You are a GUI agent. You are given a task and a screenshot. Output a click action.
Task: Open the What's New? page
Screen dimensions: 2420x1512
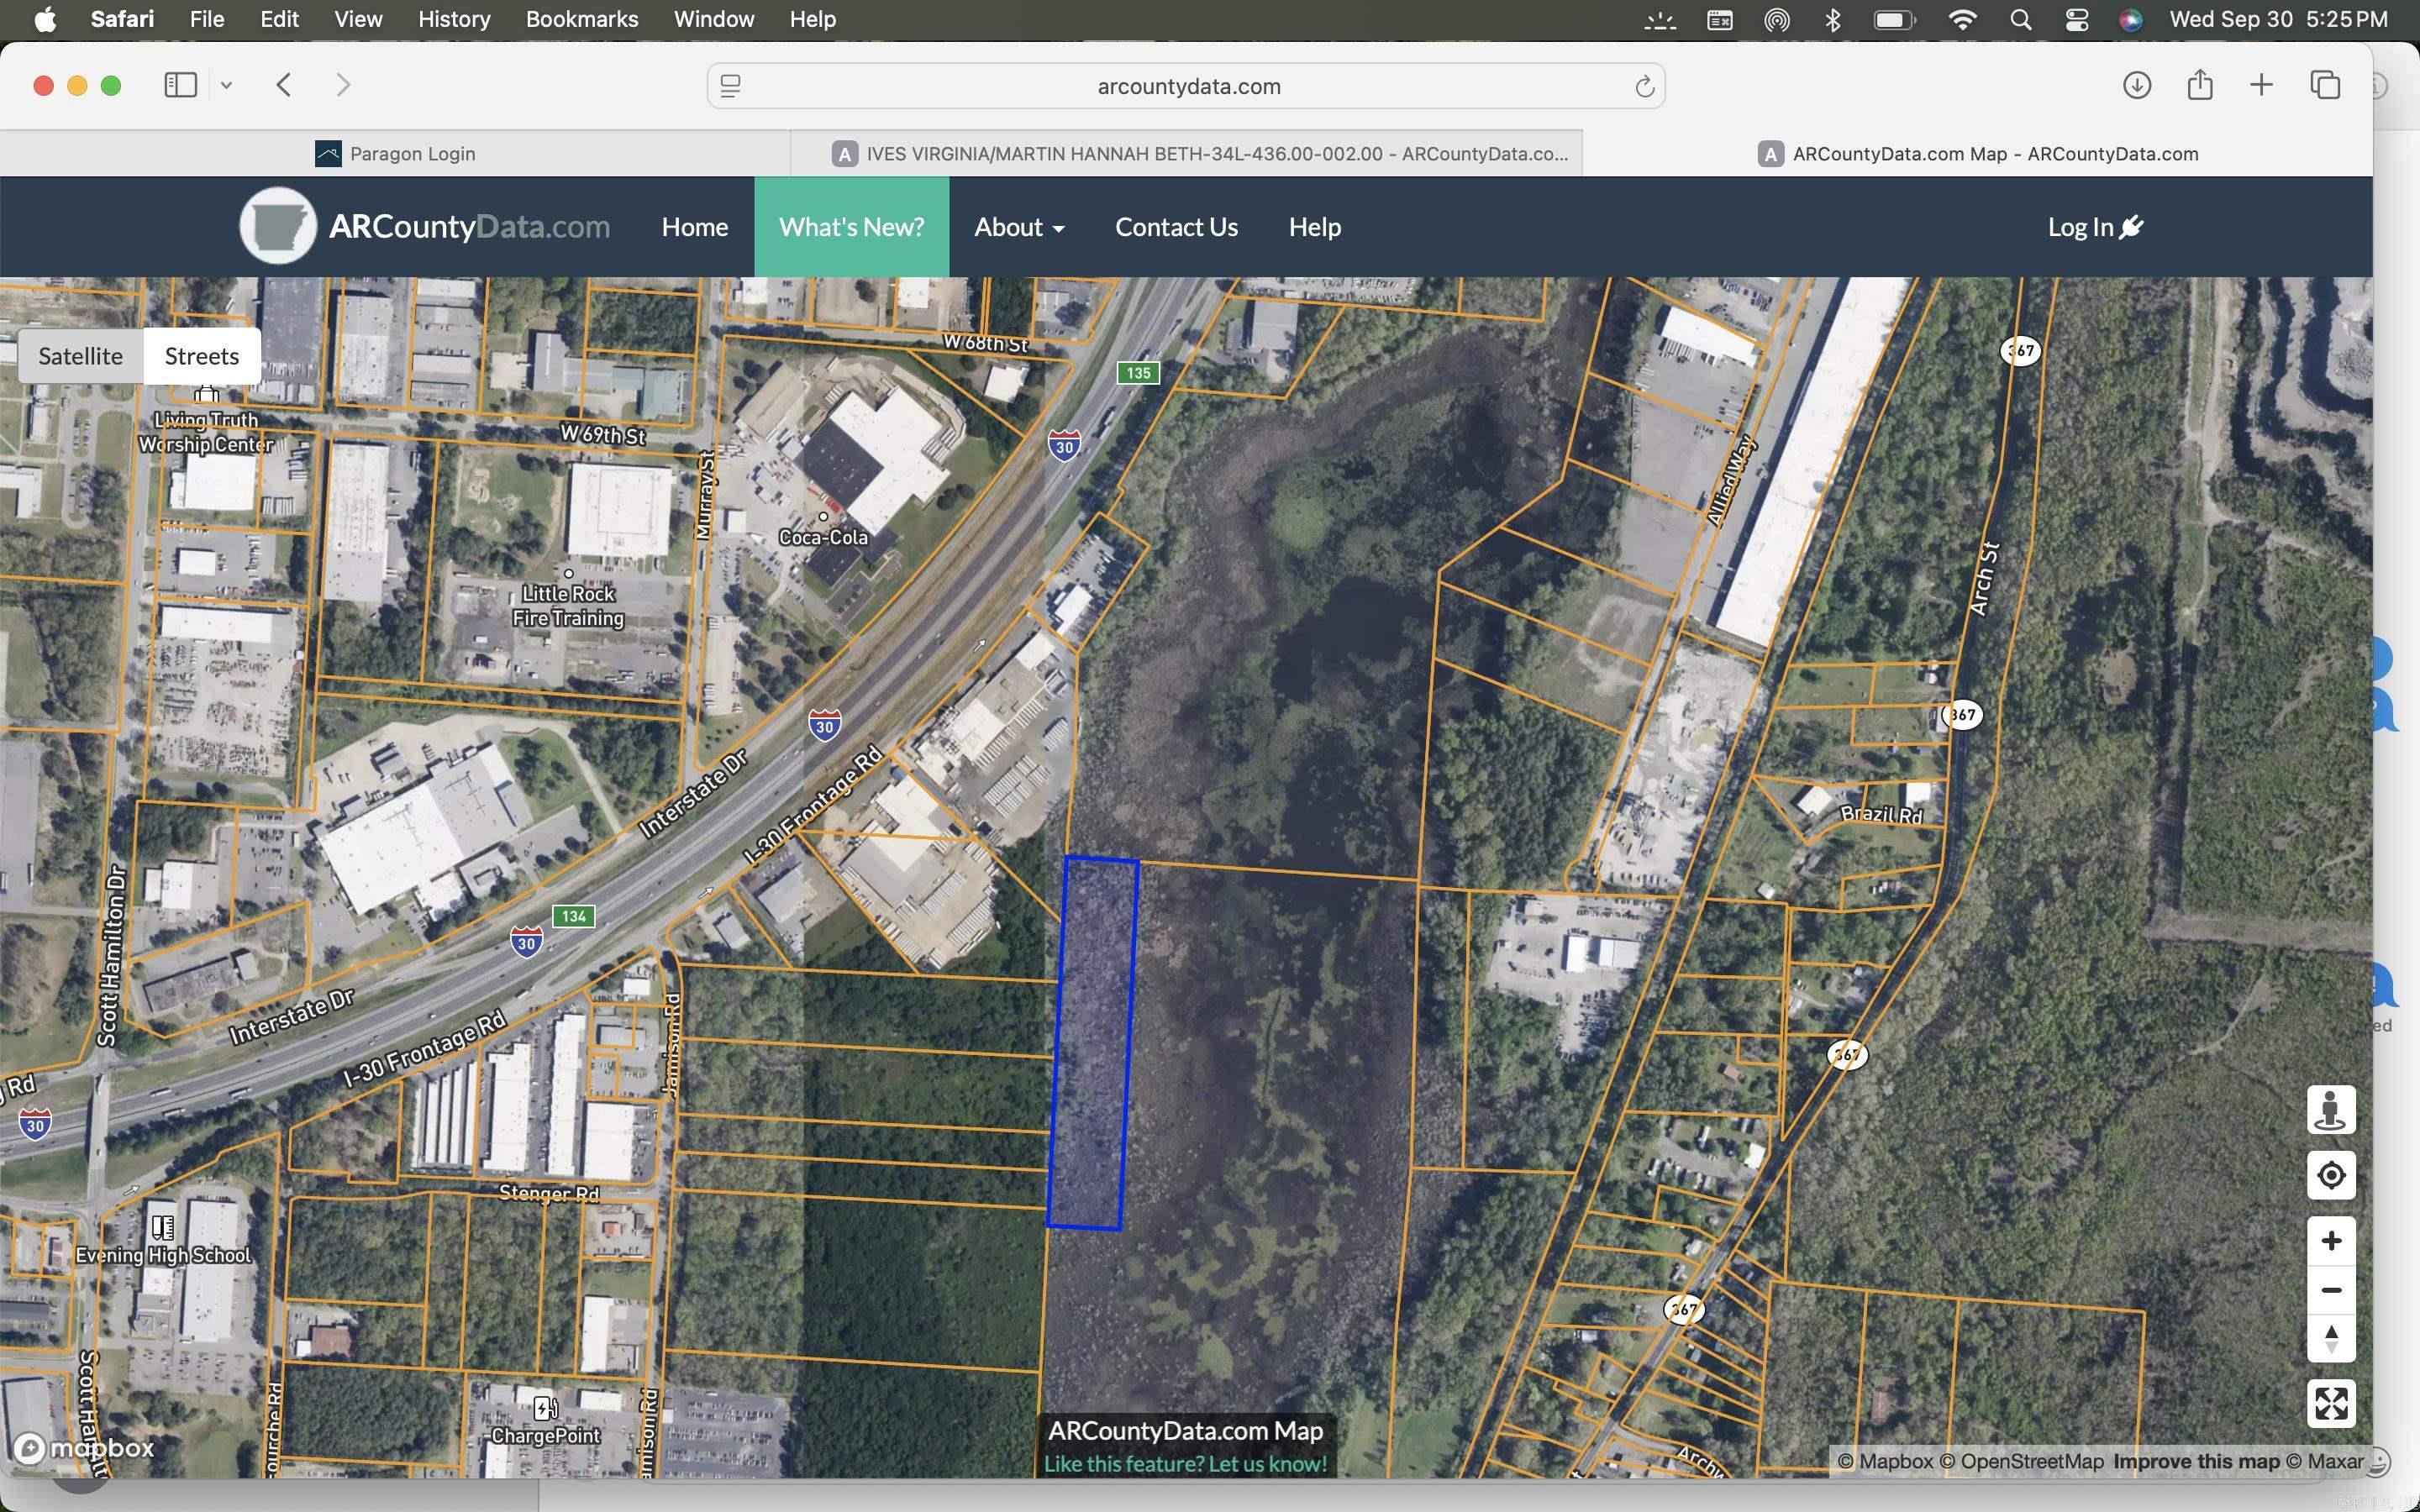pyautogui.click(x=851, y=227)
